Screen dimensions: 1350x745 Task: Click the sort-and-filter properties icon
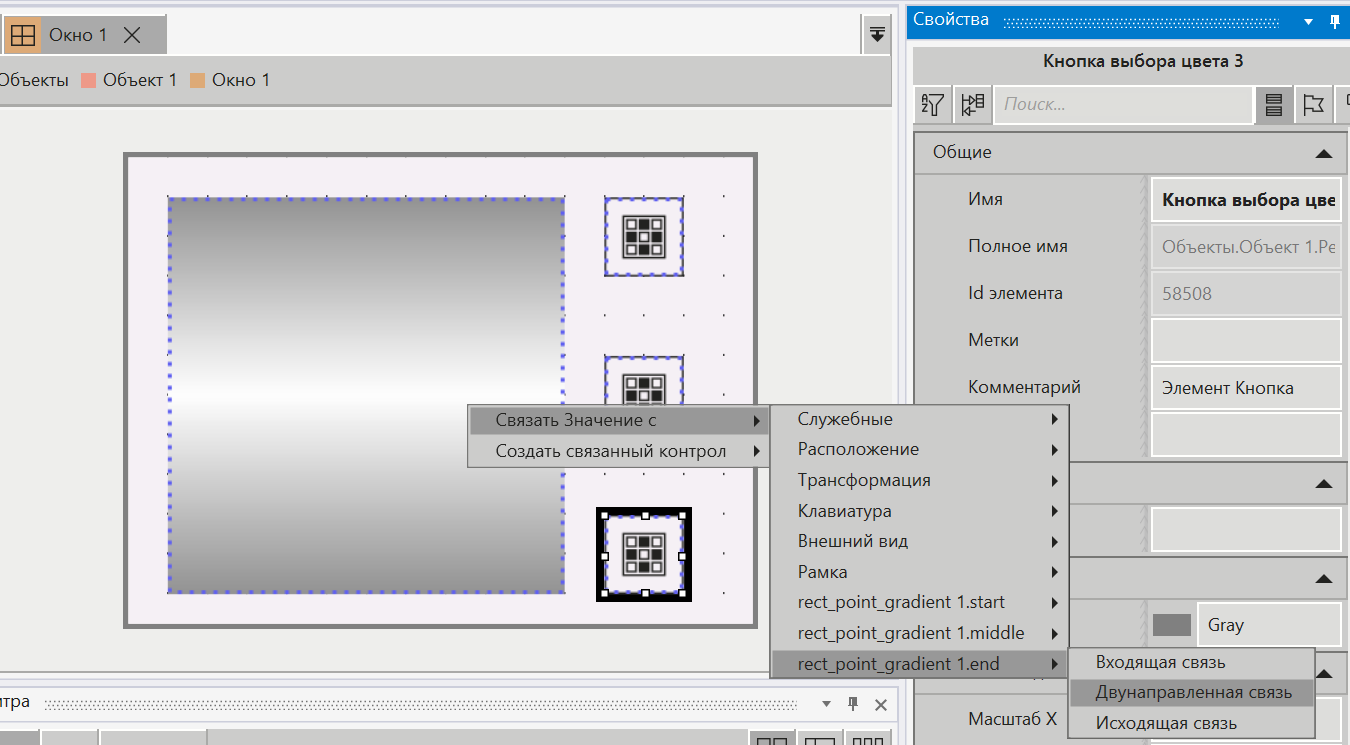tap(933, 104)
